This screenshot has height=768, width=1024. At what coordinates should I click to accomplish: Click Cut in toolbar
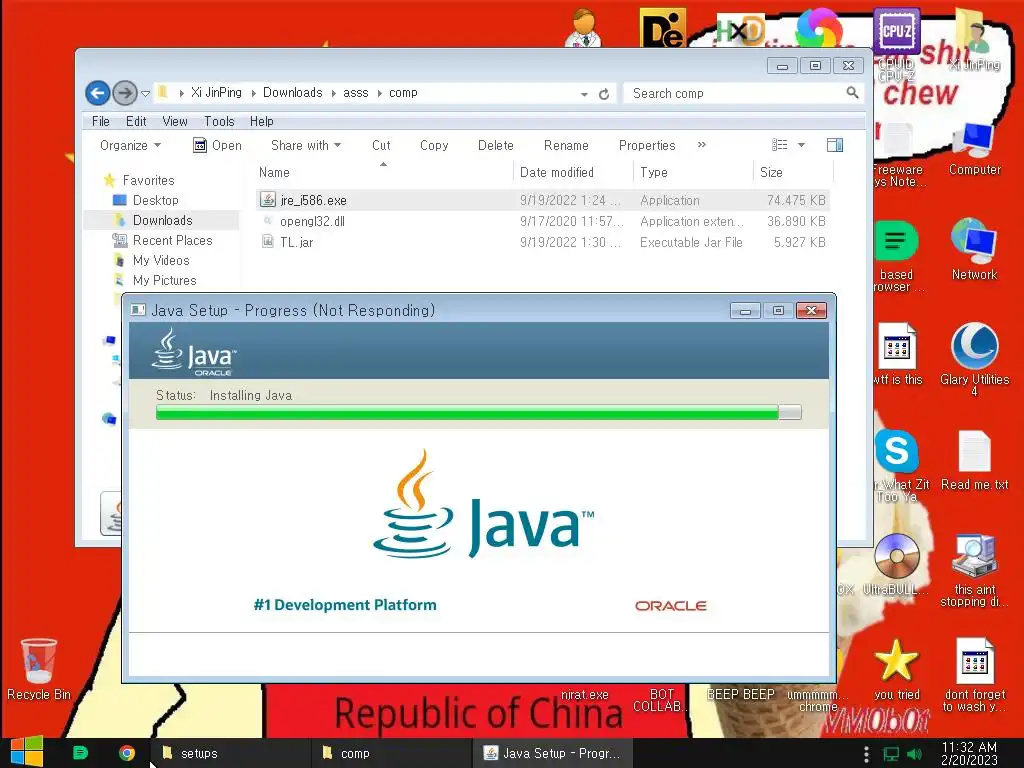(381, 146)
